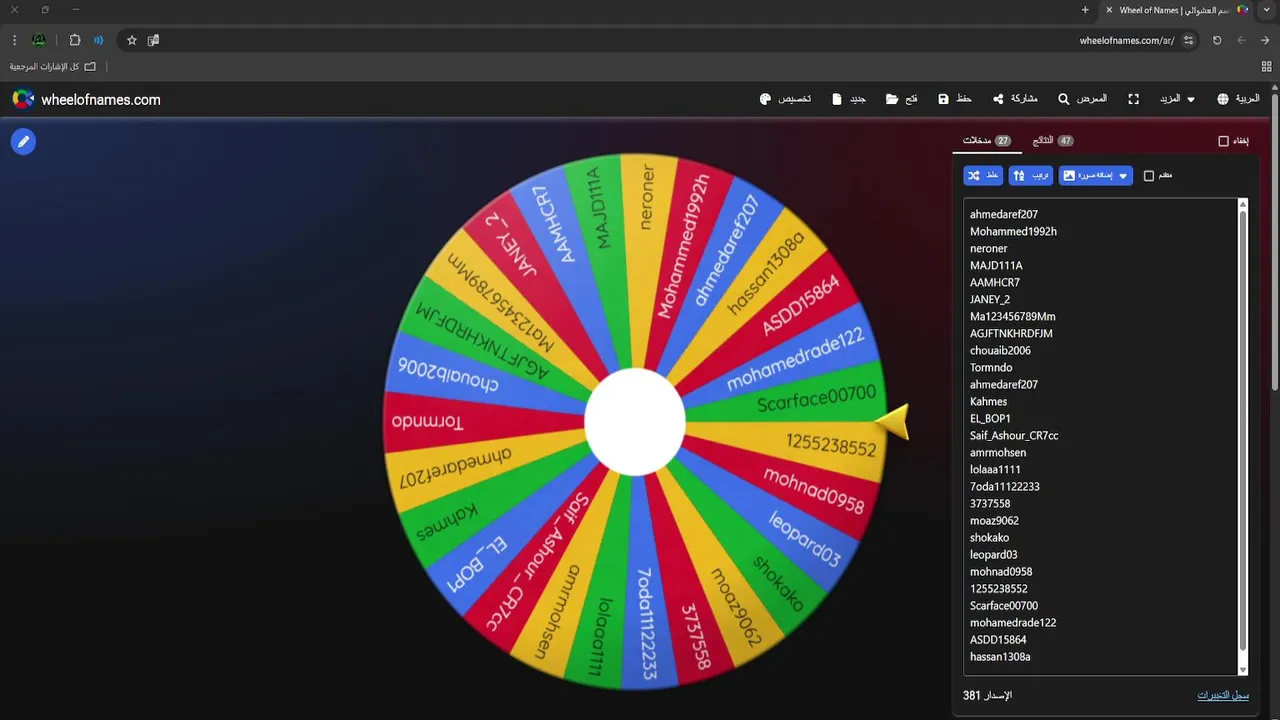Screen dimensions: 1280x720
Task: Click neroner in the entries list
Action: (988, 248)
